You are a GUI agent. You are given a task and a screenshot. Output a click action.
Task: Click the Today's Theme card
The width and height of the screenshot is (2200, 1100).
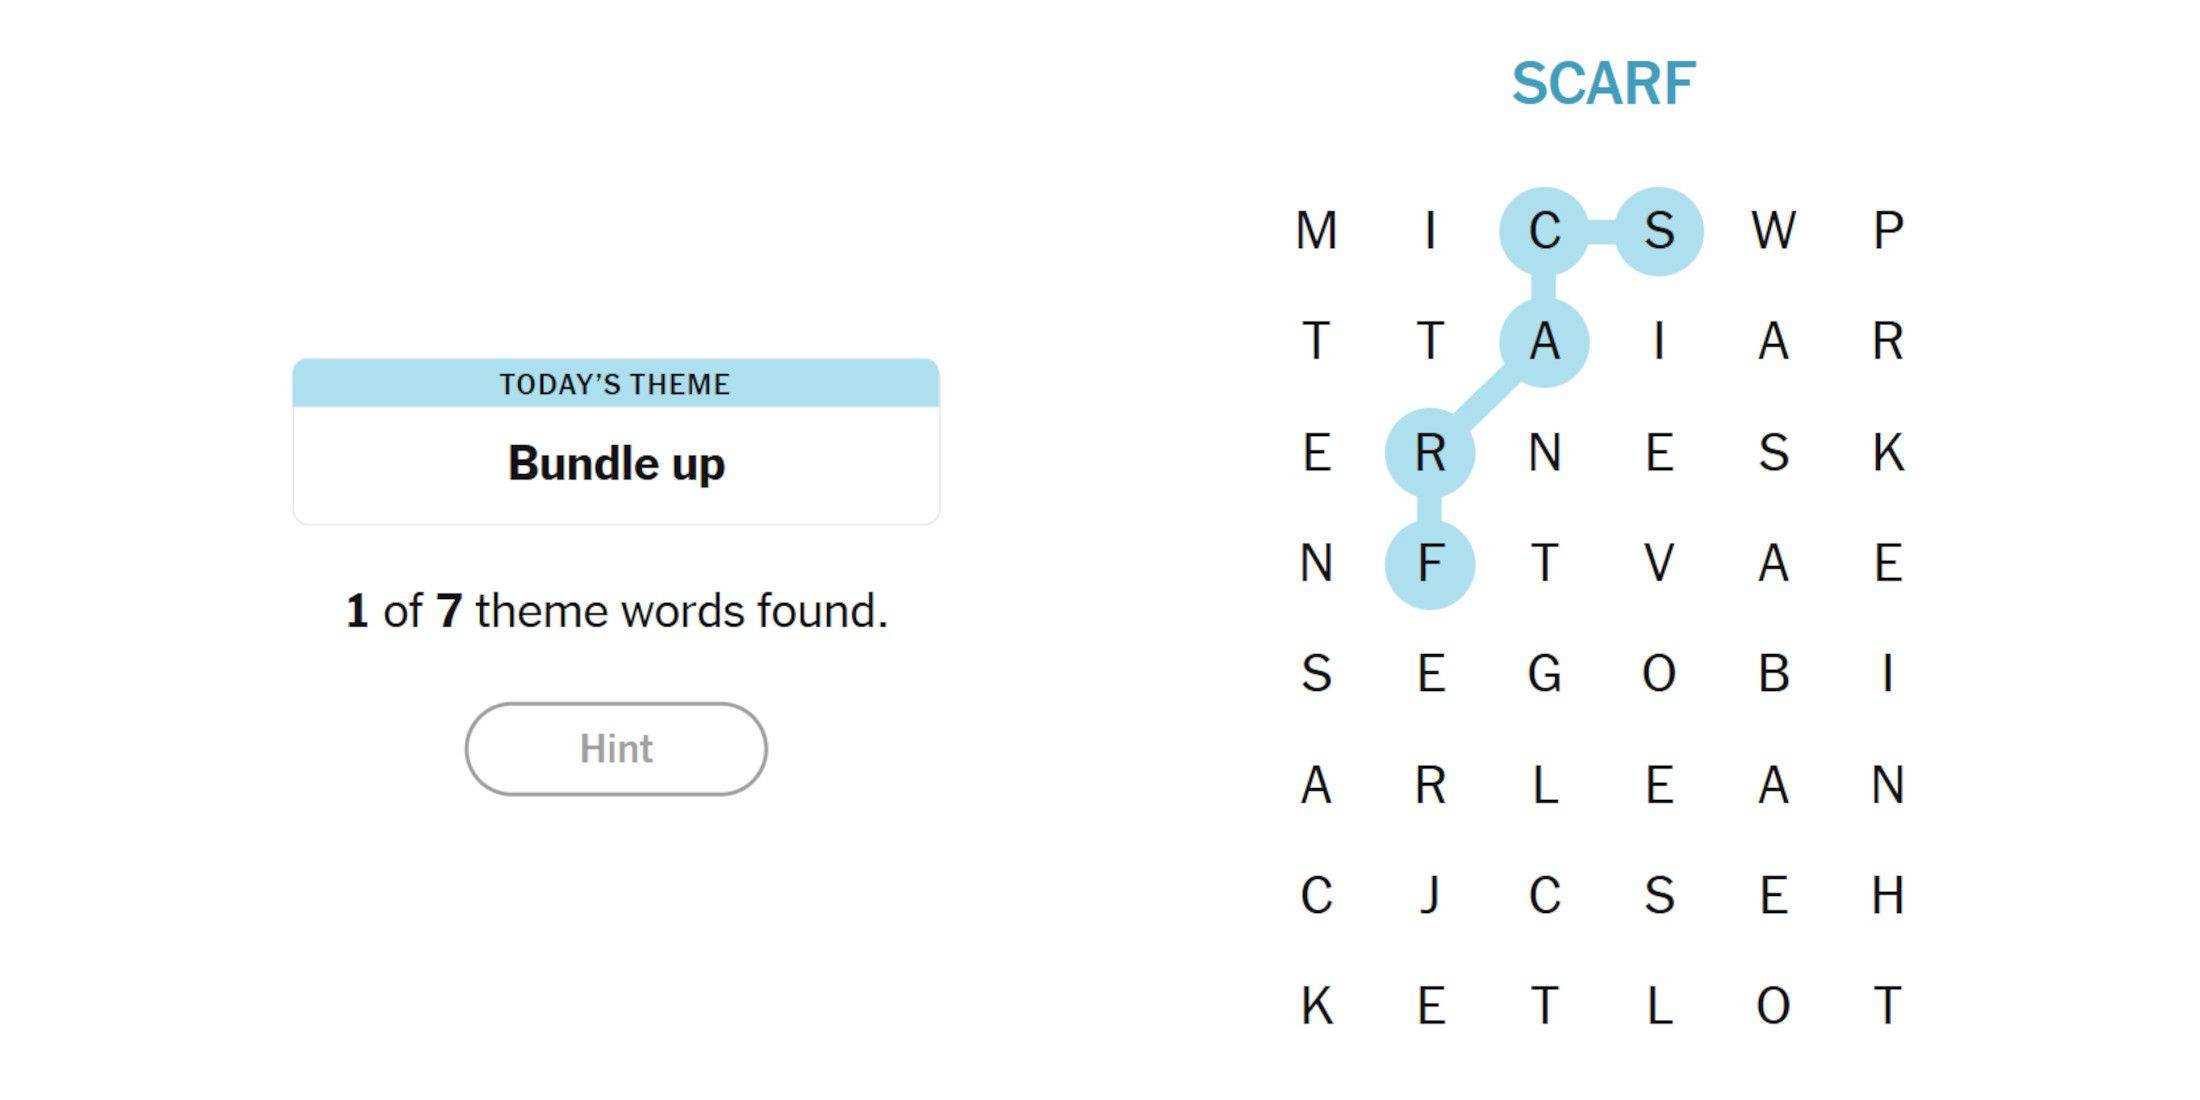pyautogui.click(x=616, y=440)
